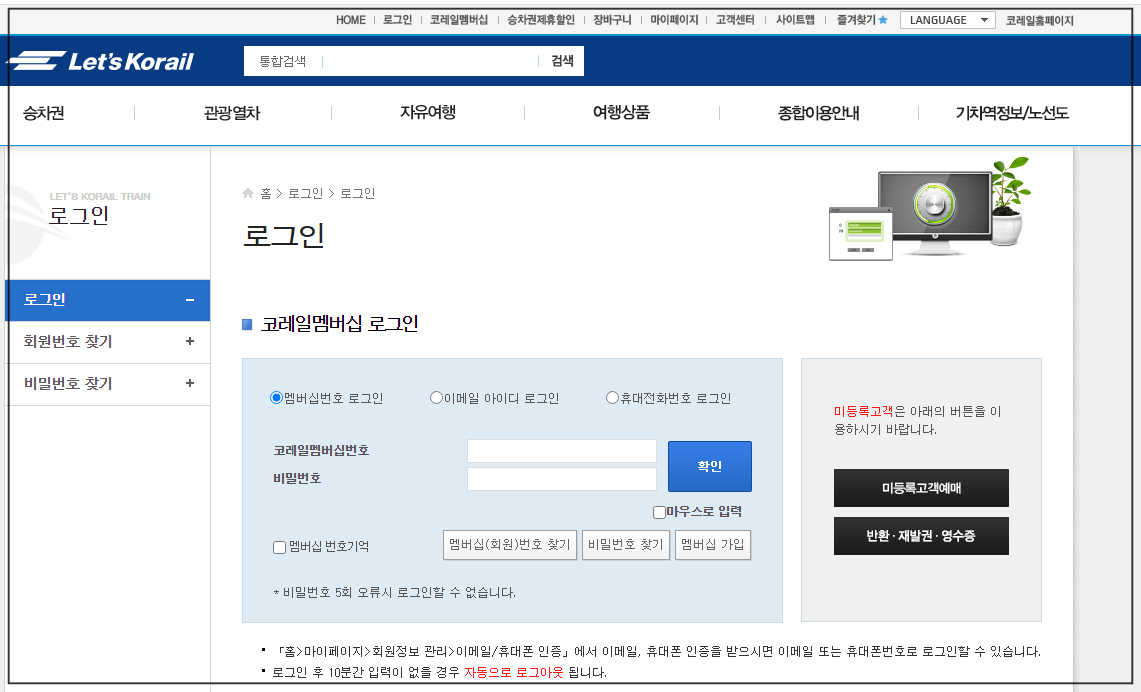Click the 멤버십 가입 button
This screenshot has height=692, width=1141.
coord(712,545)
